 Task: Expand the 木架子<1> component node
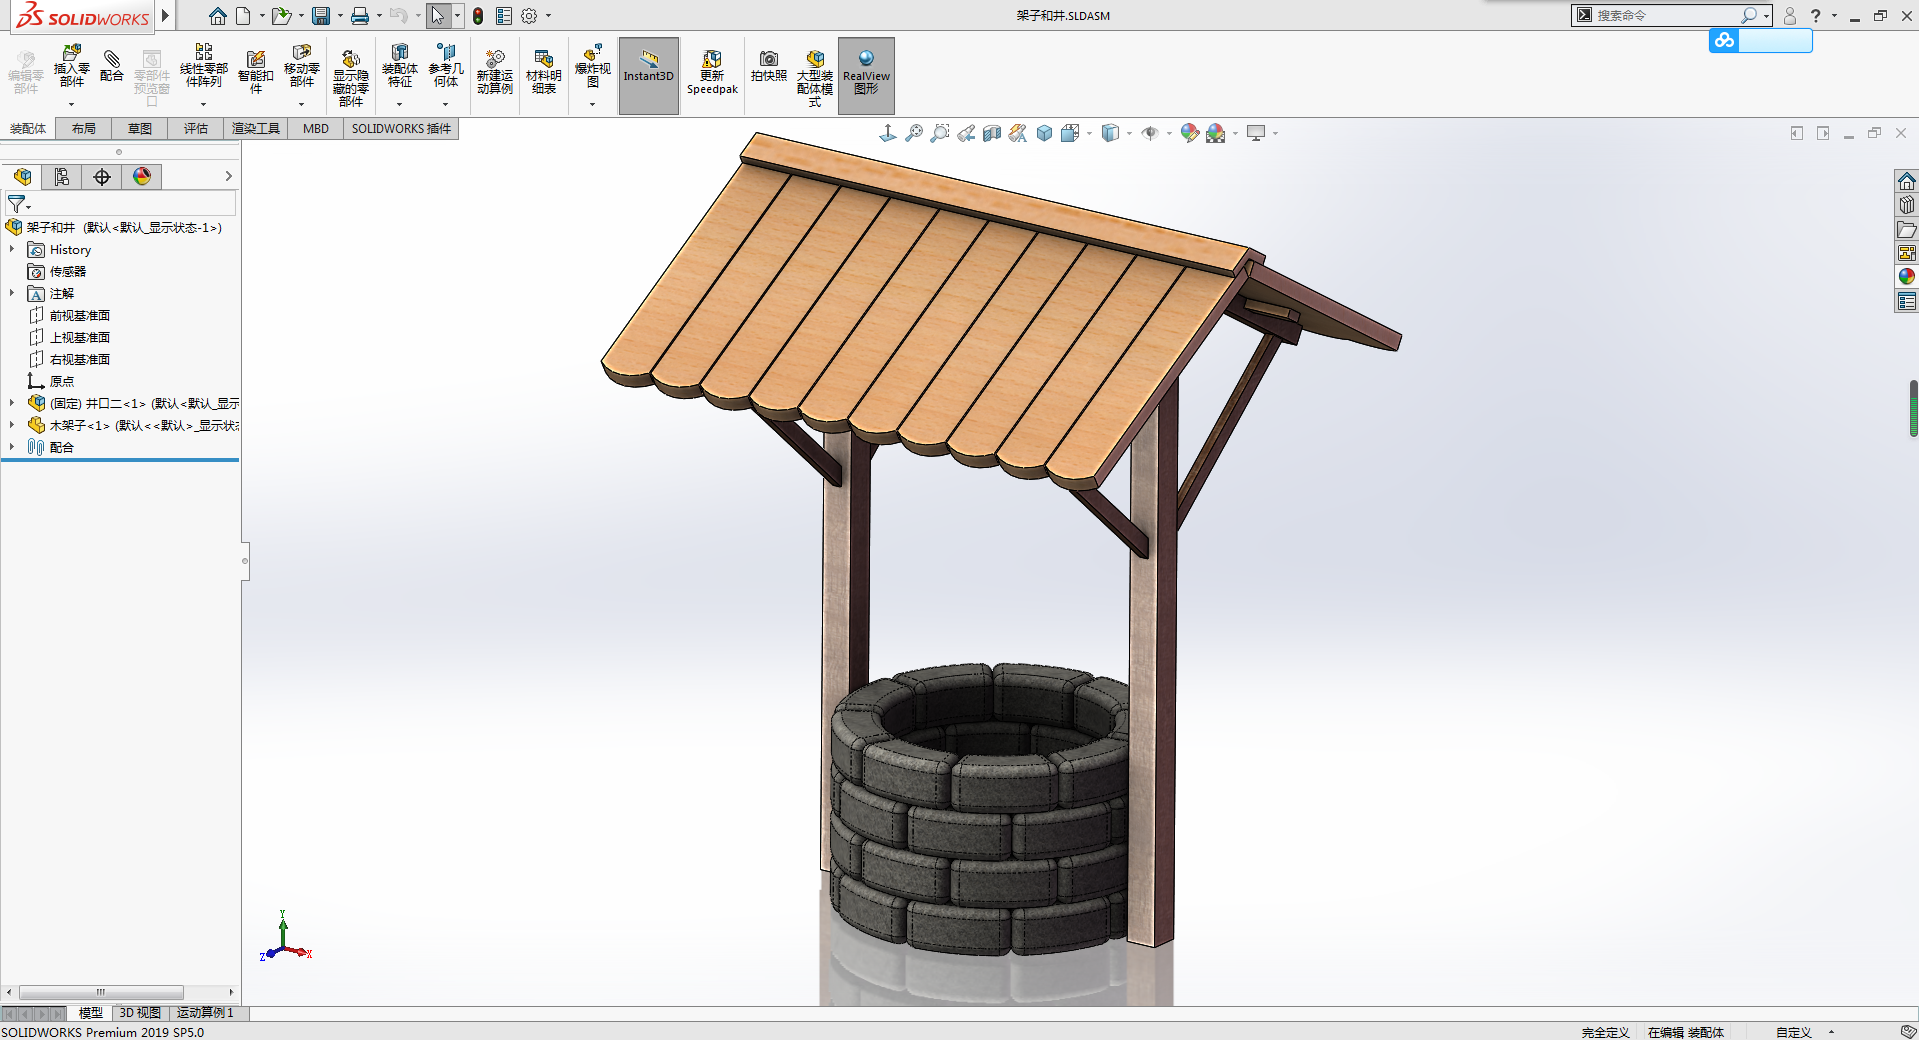[x=12, y=425]
